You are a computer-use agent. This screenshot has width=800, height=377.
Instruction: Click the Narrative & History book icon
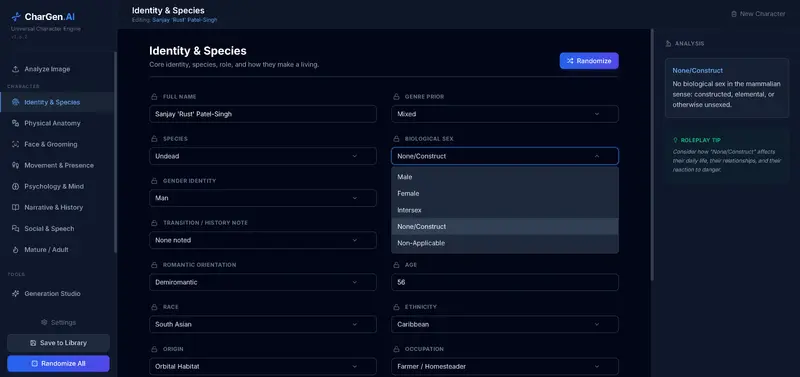coord(15,208)
